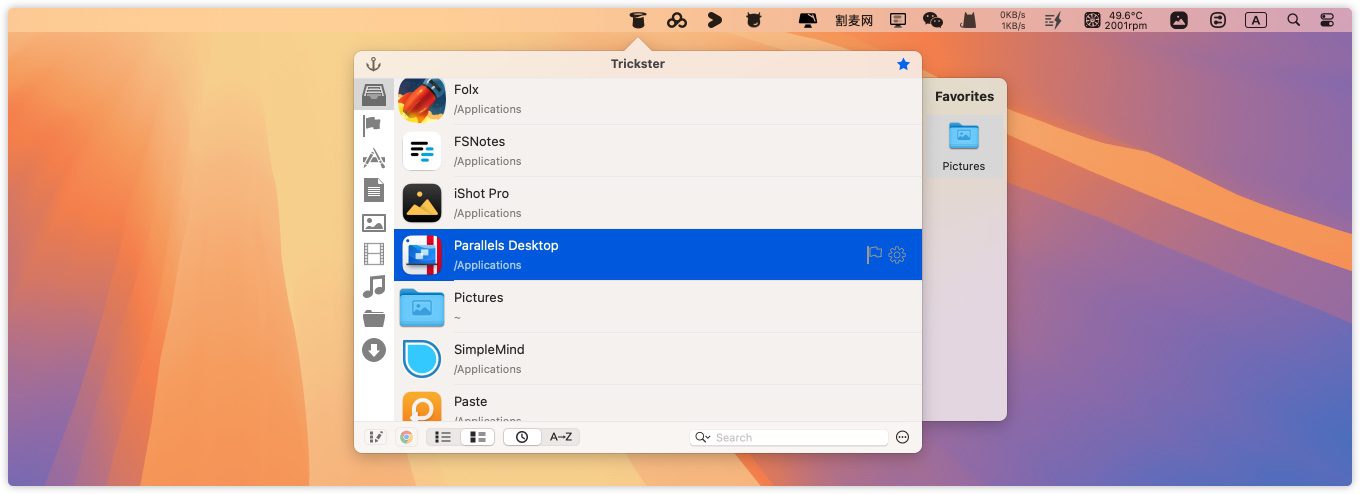
Task: Click the iShot Pro app icon
Action: tap(422, 203)
